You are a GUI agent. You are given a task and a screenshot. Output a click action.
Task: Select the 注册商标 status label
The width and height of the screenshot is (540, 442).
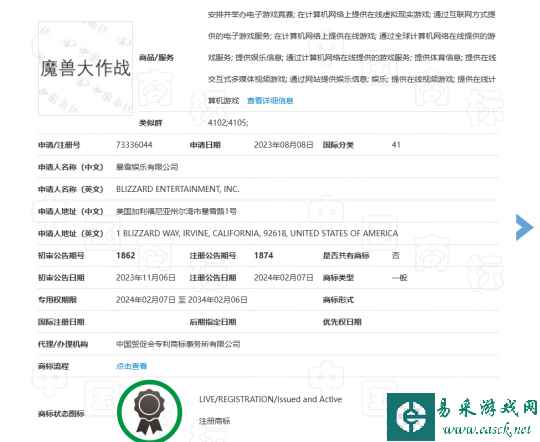[215, 421]
